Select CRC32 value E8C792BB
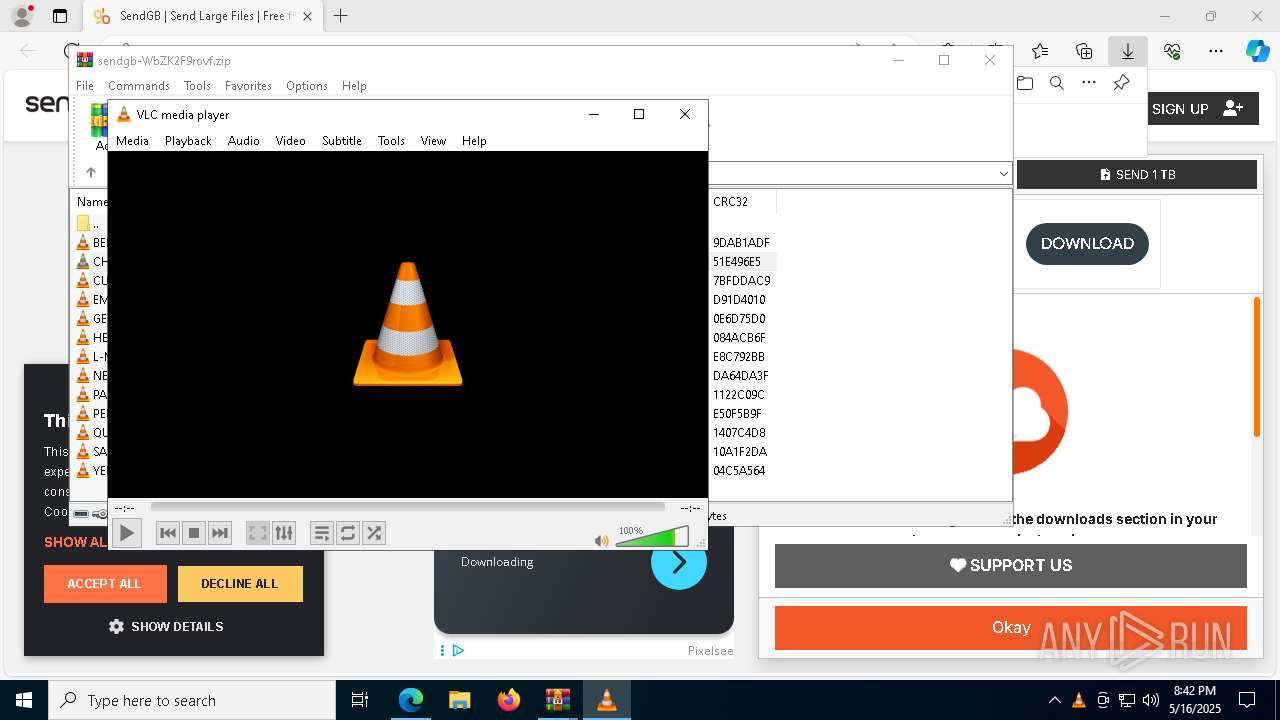 739,357
